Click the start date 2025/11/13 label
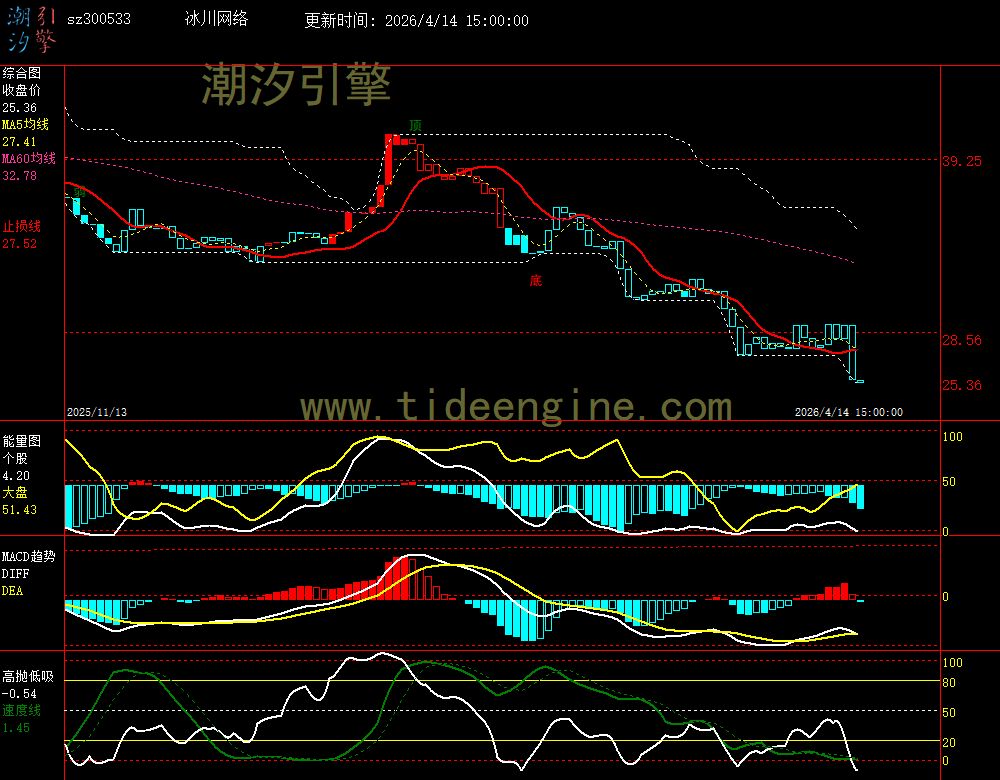Image resolution: width=1000 pixels, height=780 pixels. click(x=97, y=412)
